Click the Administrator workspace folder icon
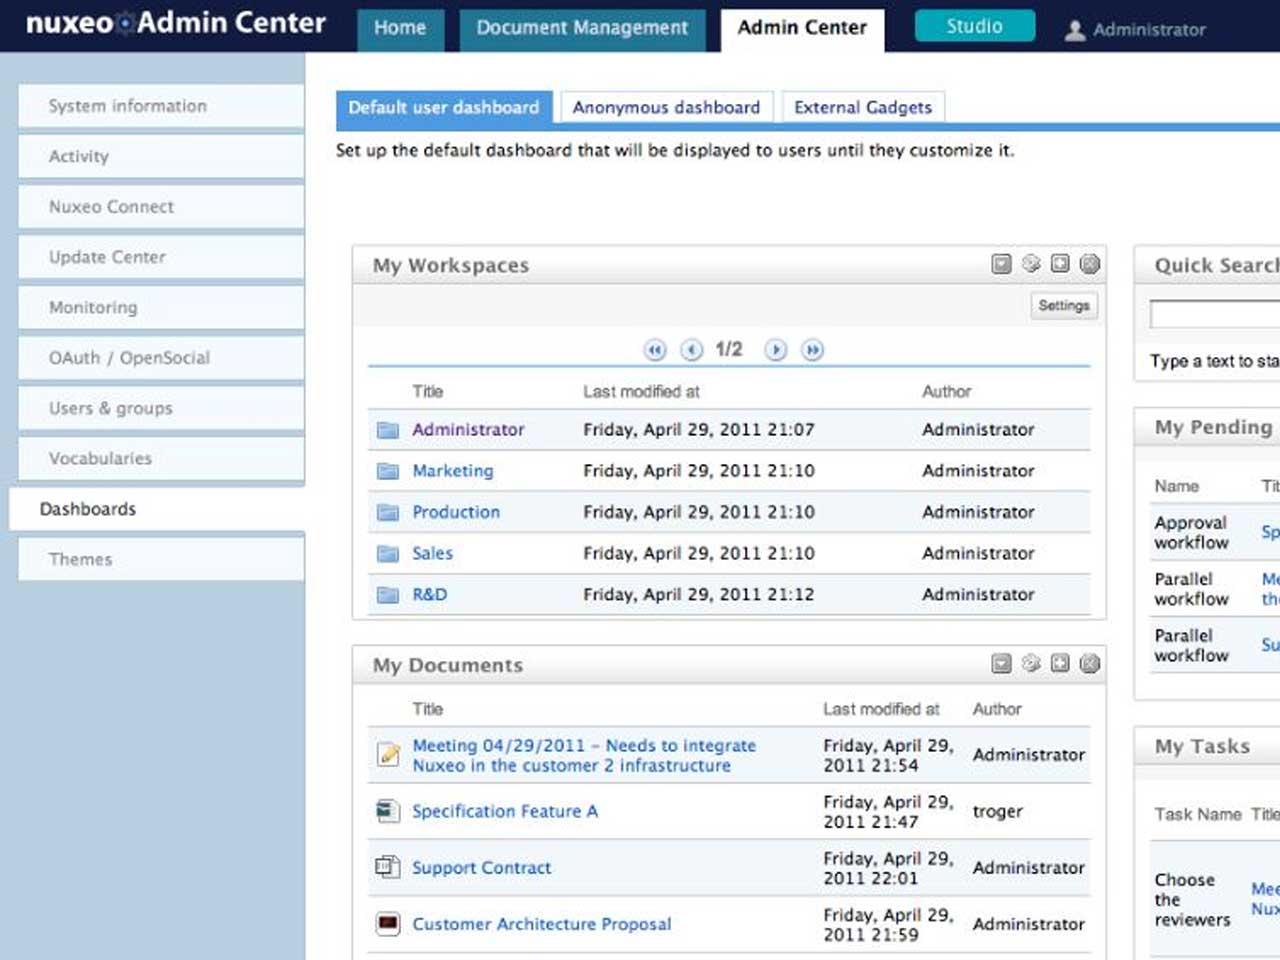 (x=388, y=430)
